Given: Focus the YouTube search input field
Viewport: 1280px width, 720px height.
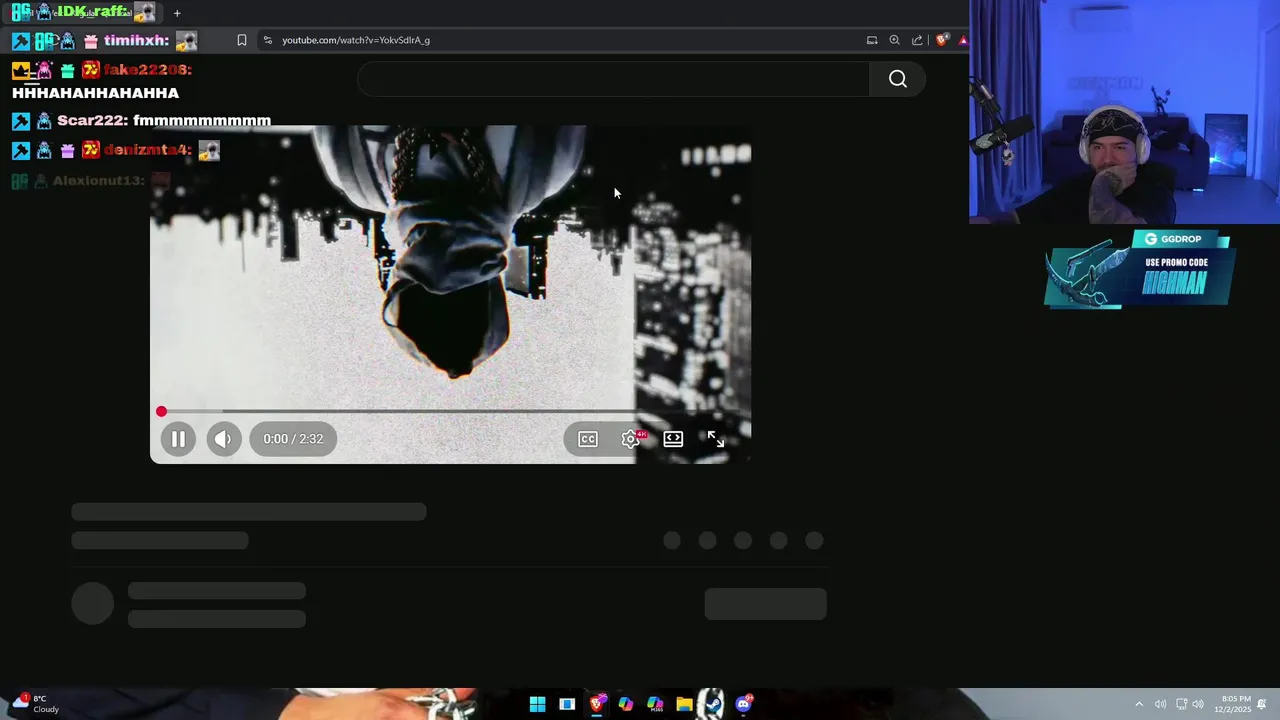Looking at the screenshot, I should (613, 79).
